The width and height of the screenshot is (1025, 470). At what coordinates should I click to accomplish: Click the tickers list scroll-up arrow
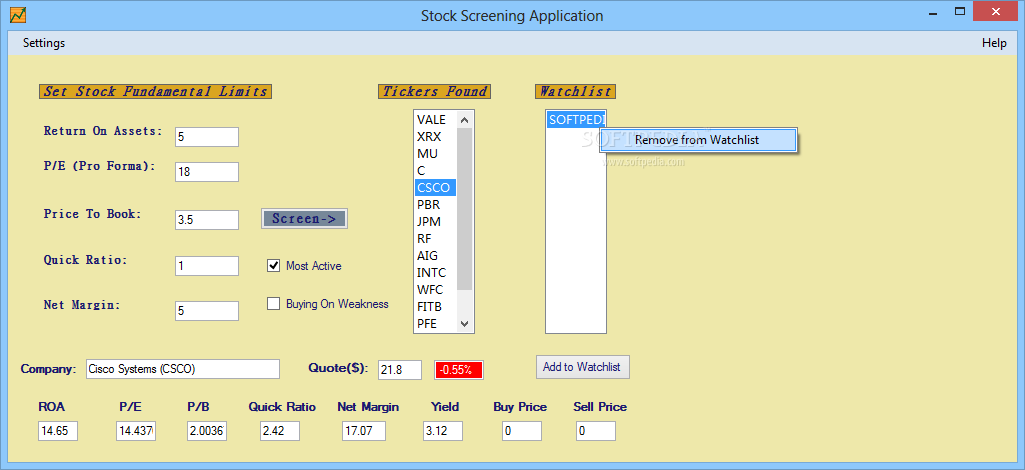click(x=465, y=120)
